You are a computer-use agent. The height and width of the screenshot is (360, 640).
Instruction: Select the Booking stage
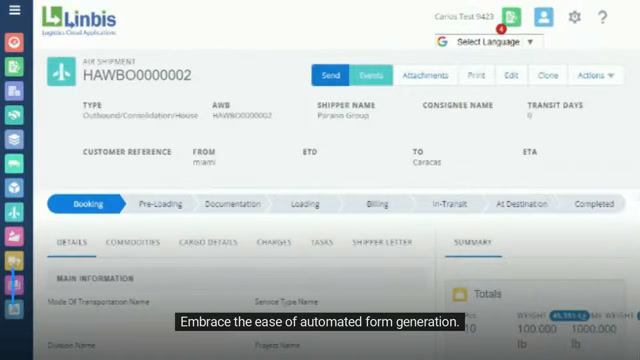click(87, 204)
